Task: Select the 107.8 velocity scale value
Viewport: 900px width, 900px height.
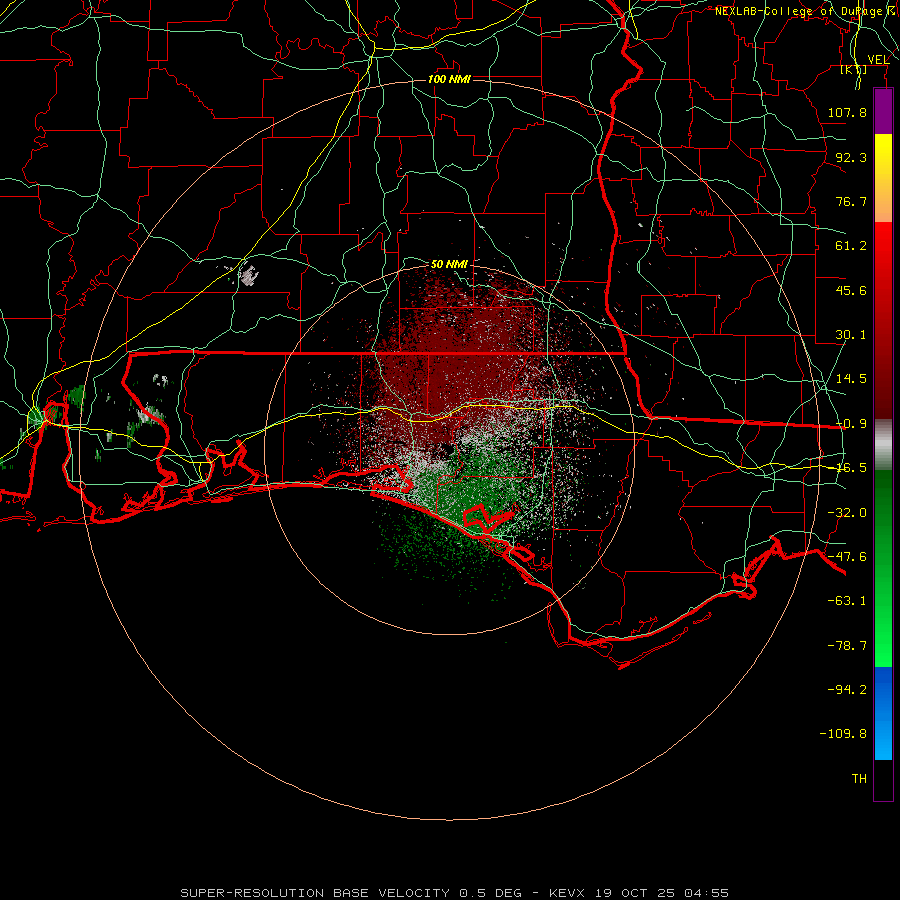Action: pyautogui.click(x=847, y=112)
